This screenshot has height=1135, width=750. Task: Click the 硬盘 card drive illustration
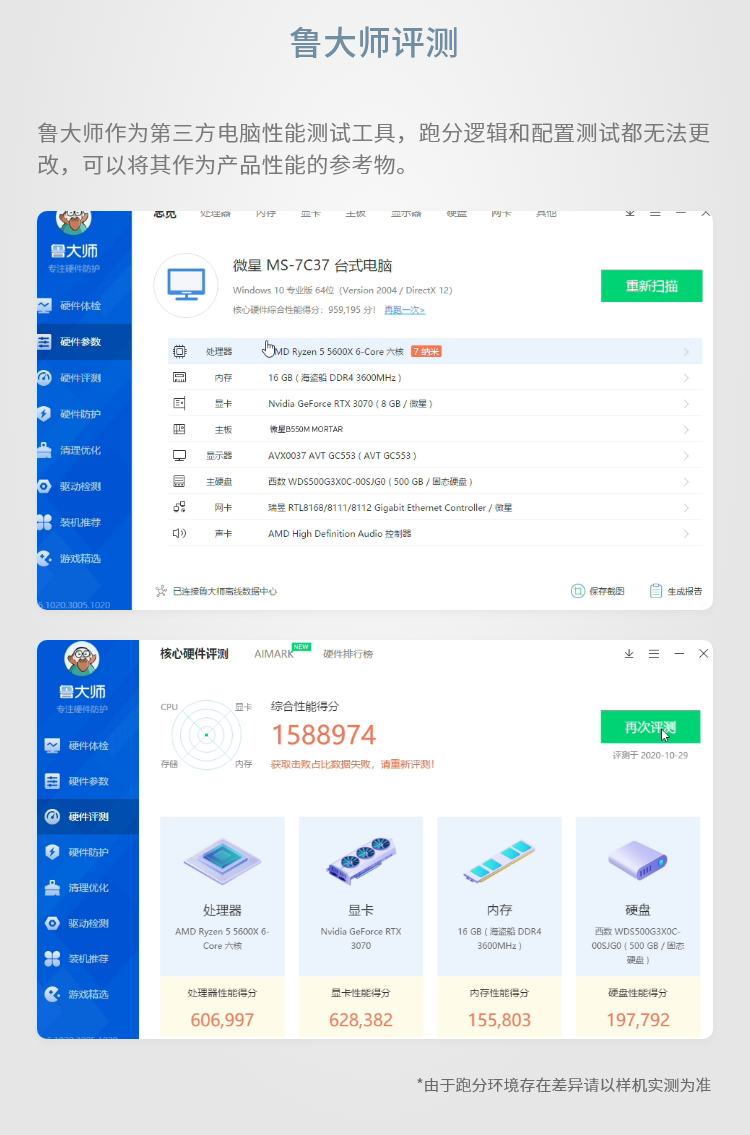pyautogui.click(x=638, y=861)
